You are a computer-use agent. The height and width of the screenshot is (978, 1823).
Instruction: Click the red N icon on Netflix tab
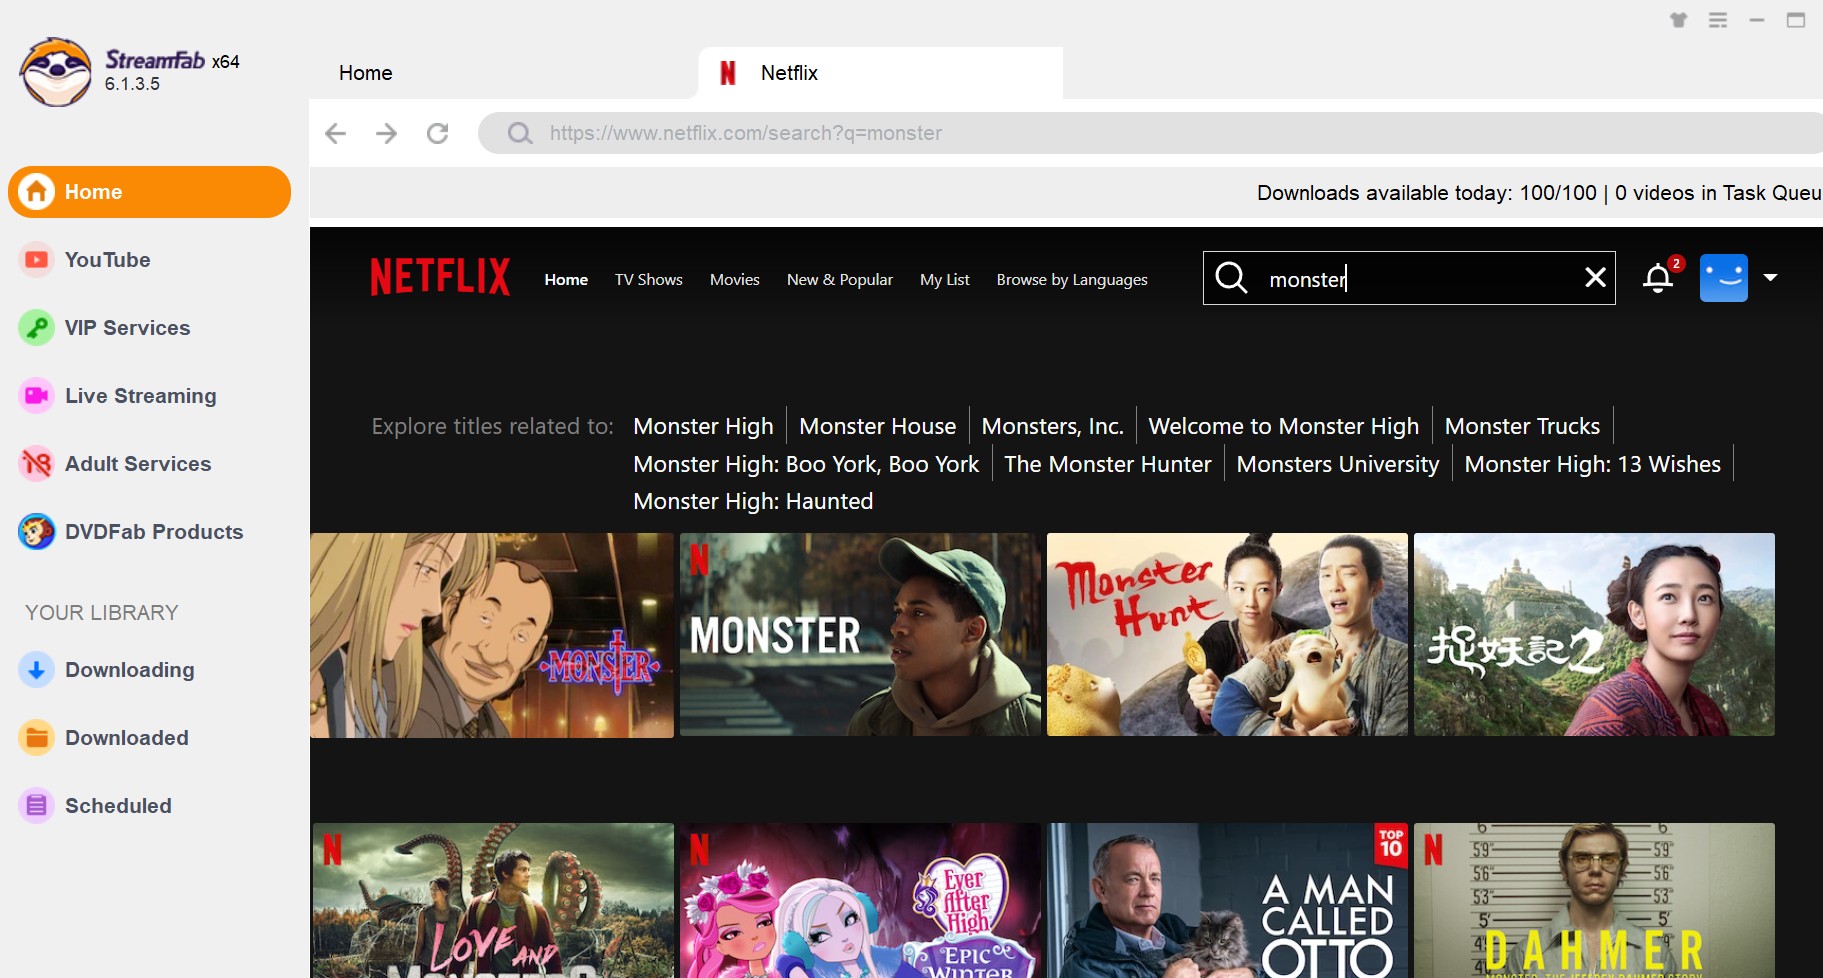[x=728, y=73]
